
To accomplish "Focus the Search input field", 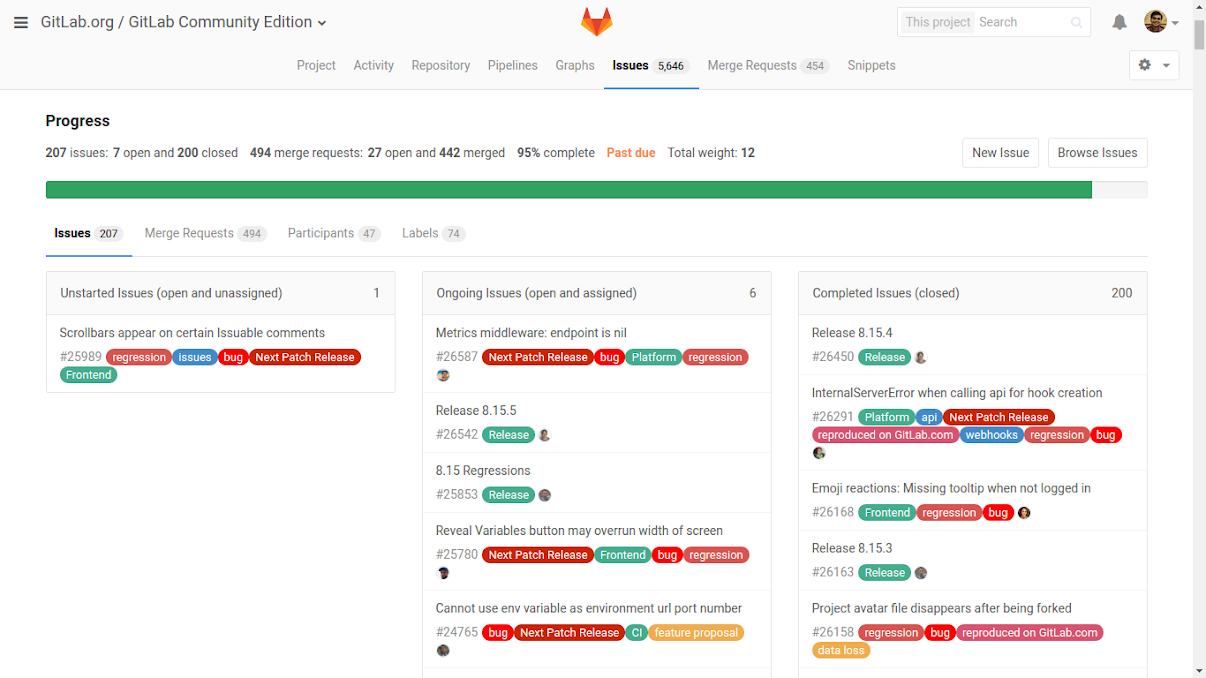I will point(1023,22).
